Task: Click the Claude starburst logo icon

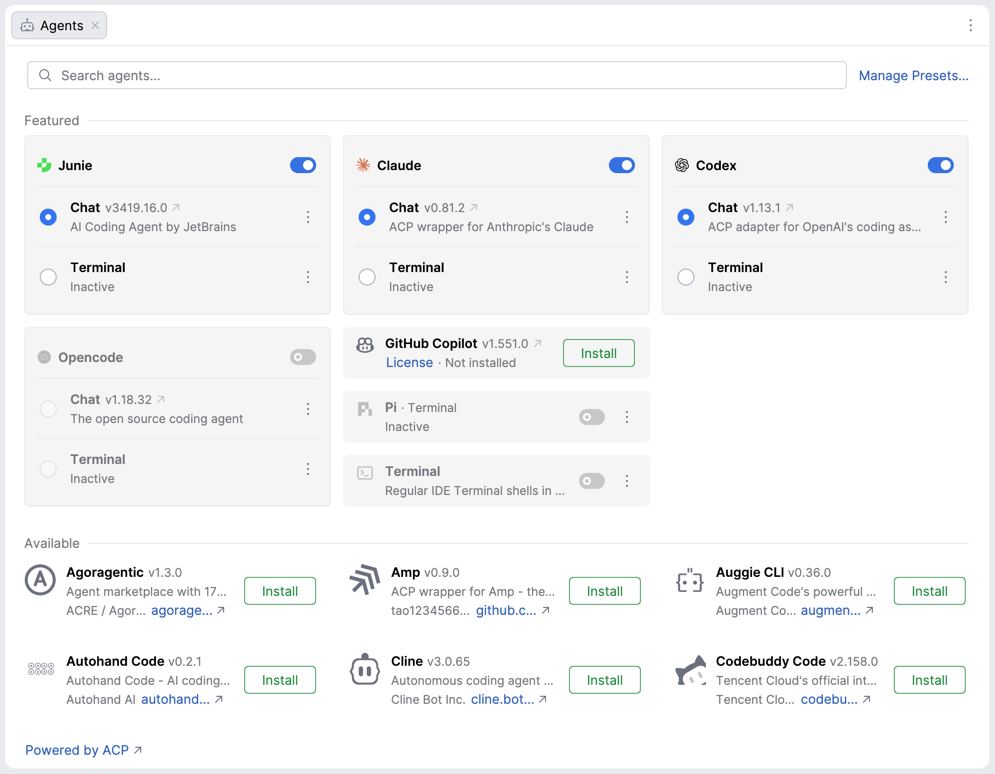Action: click(x=363, y=166)
